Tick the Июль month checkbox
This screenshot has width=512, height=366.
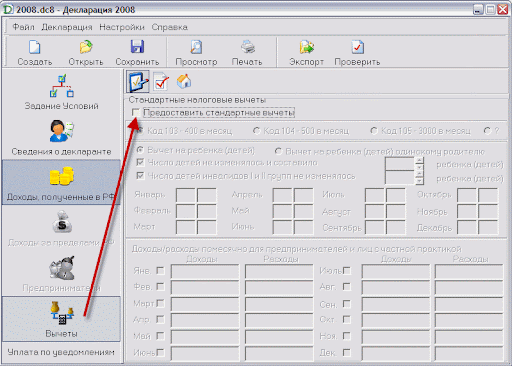347,271
